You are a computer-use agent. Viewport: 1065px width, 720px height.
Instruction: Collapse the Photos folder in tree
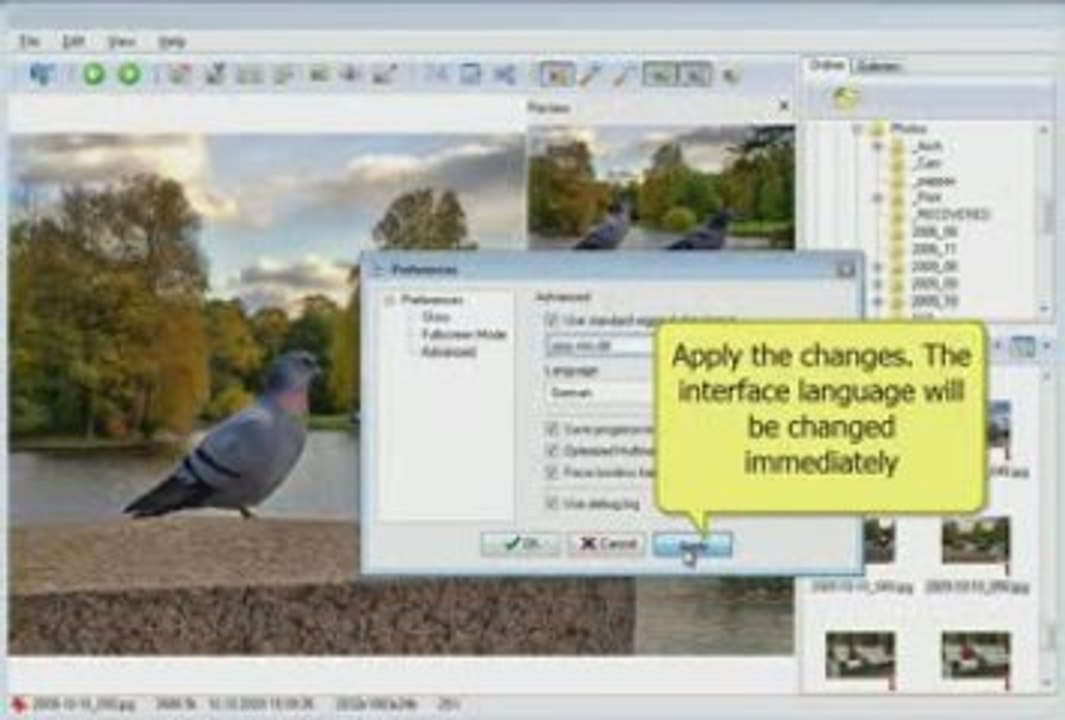tap(858, 128)
